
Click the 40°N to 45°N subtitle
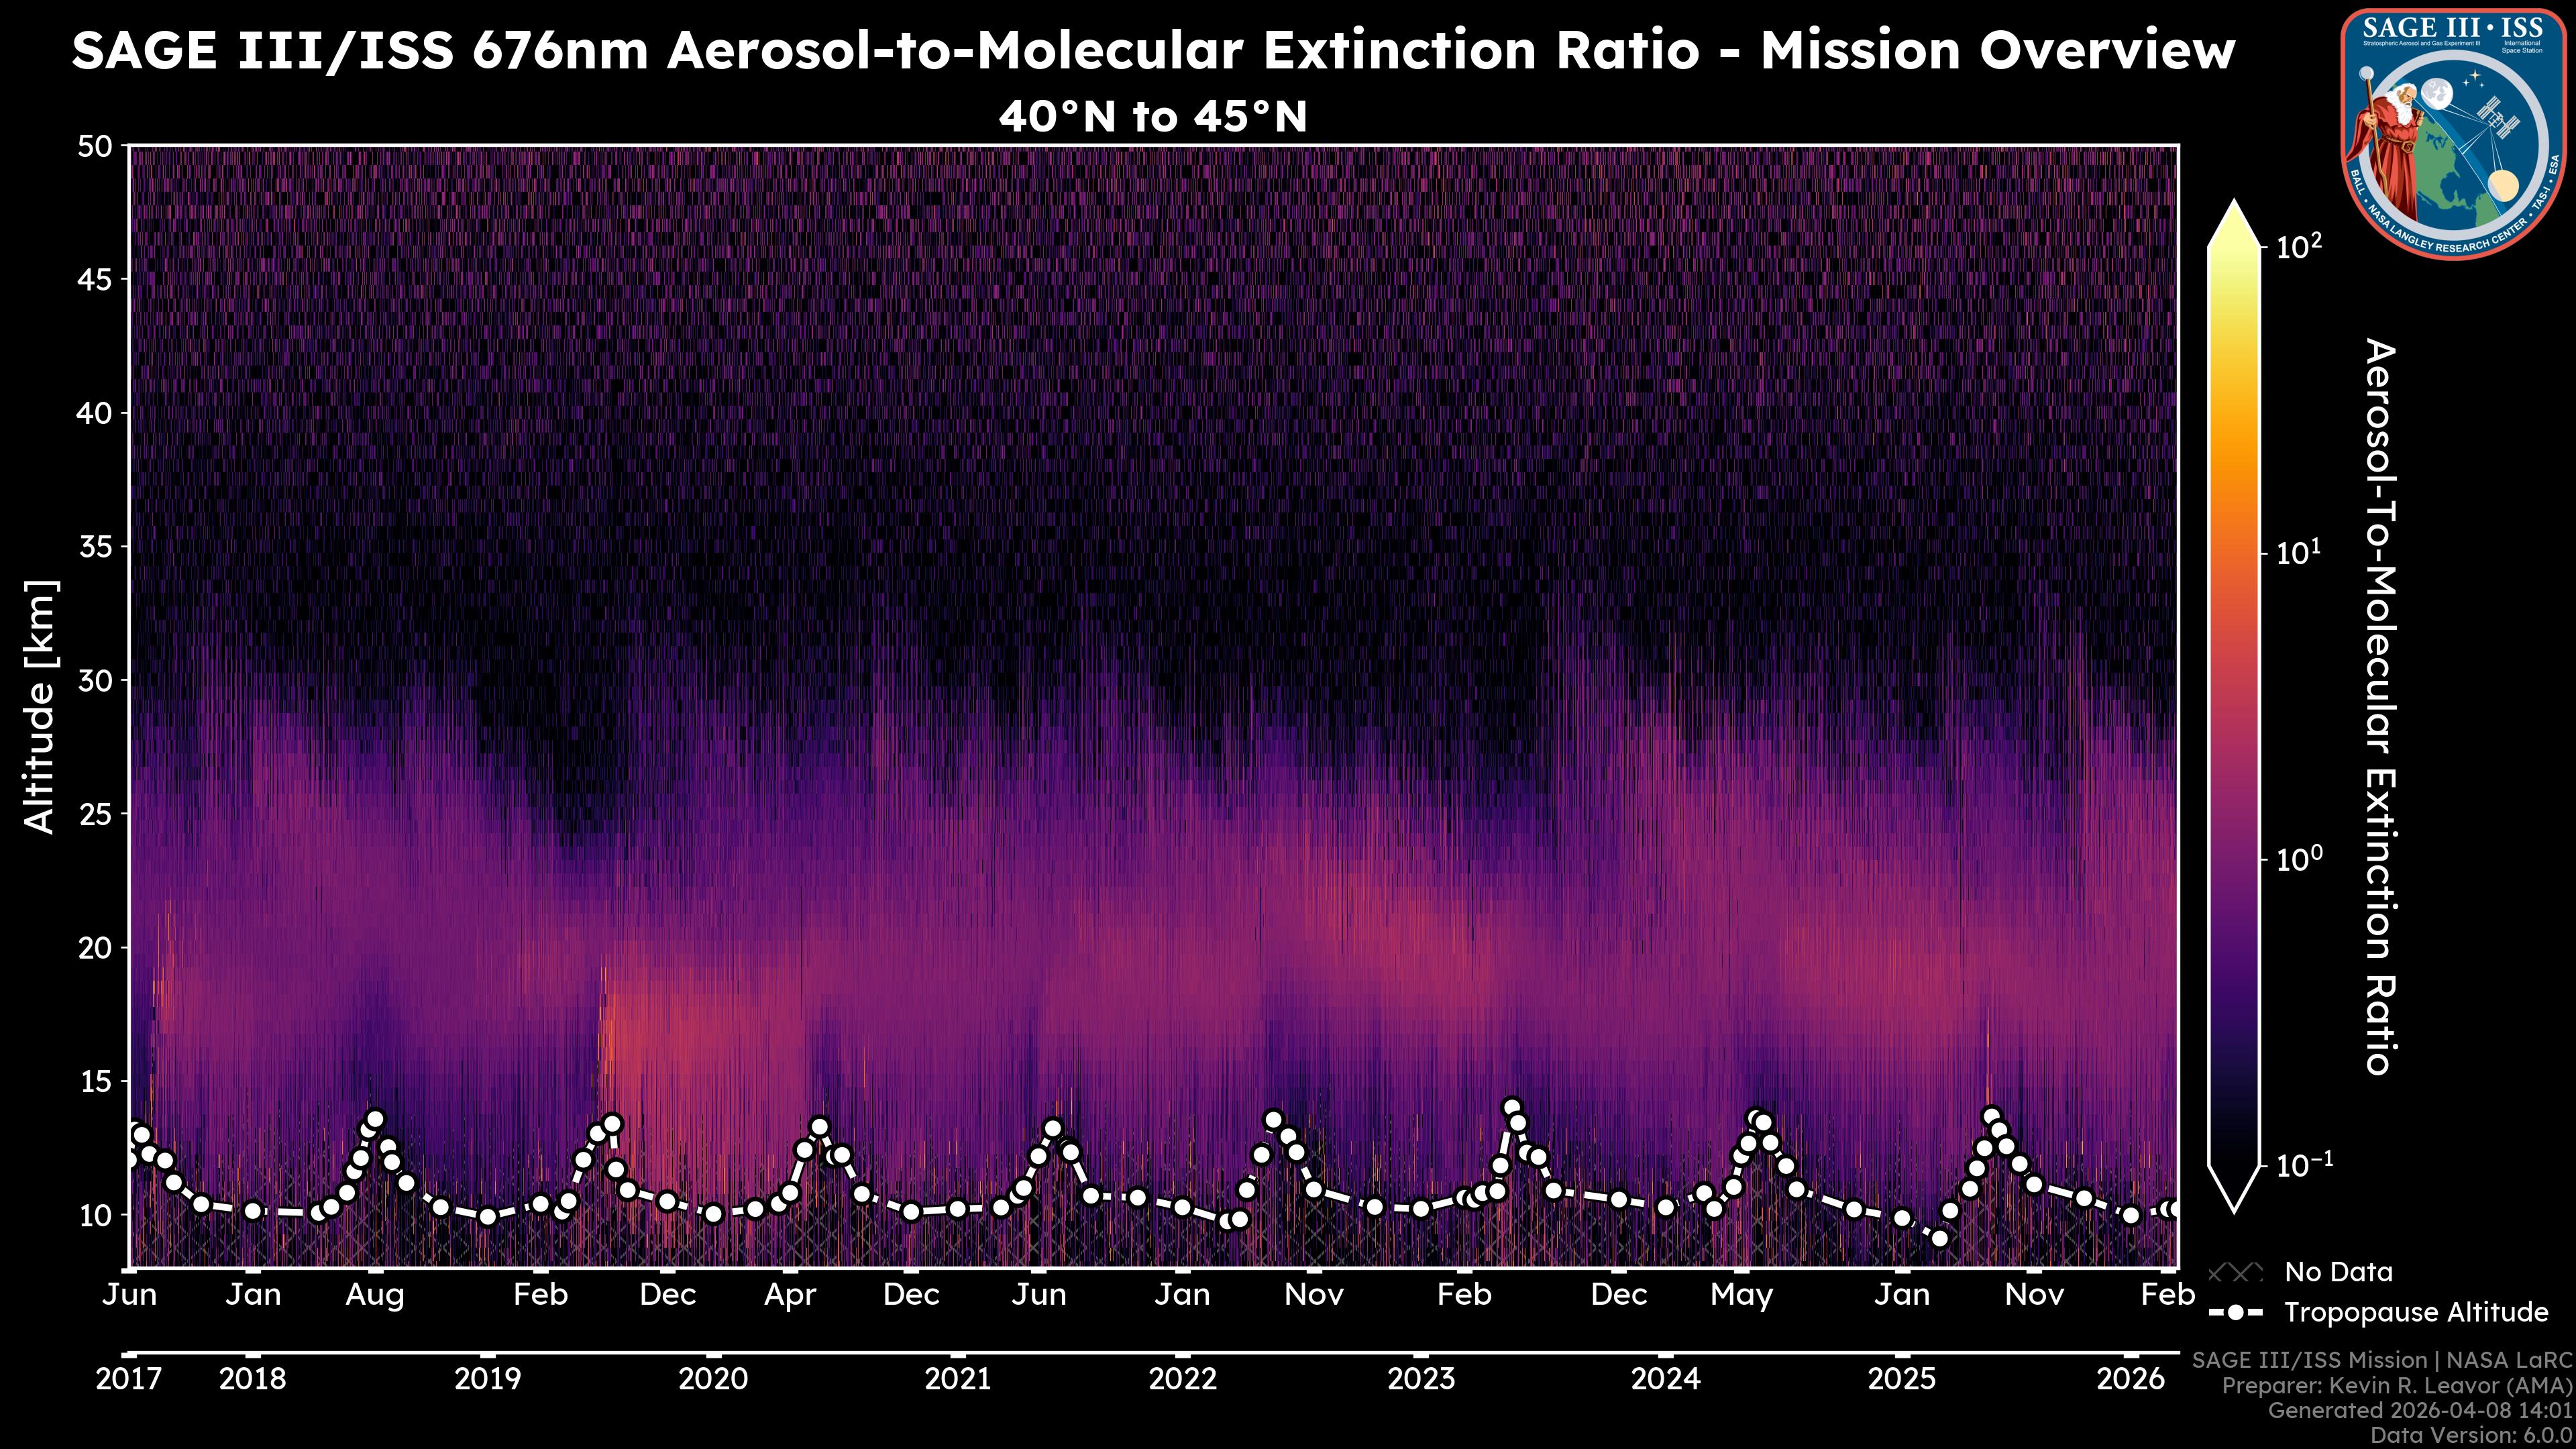tap(1153, 117)
